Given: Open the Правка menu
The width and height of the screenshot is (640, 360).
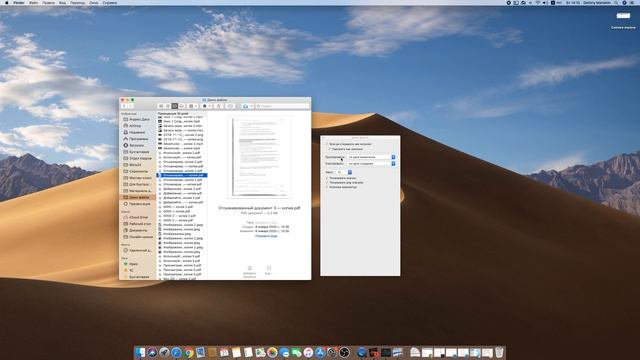Looking at the screenshot, I should [48, 2].
